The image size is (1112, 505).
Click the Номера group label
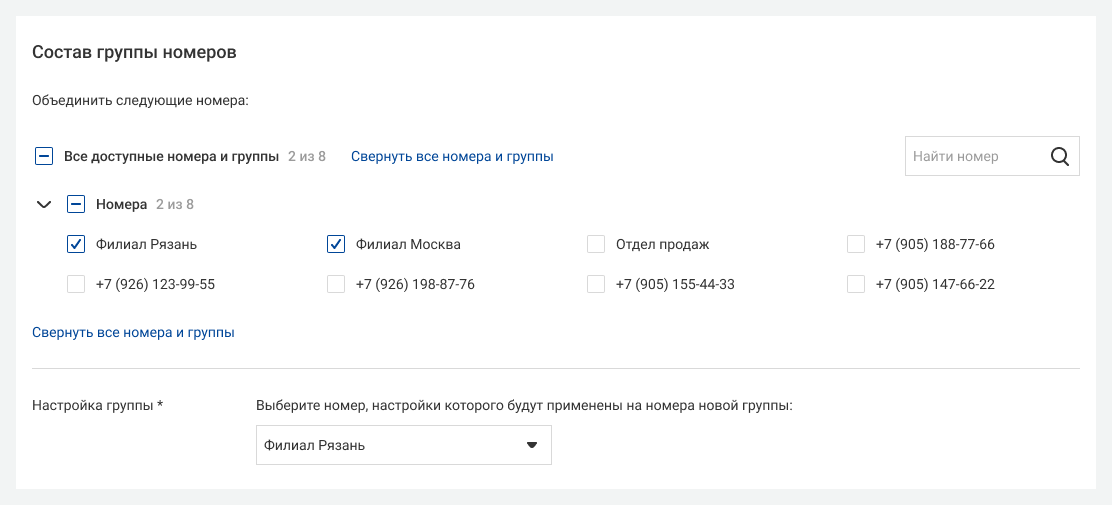coord(121,204)
